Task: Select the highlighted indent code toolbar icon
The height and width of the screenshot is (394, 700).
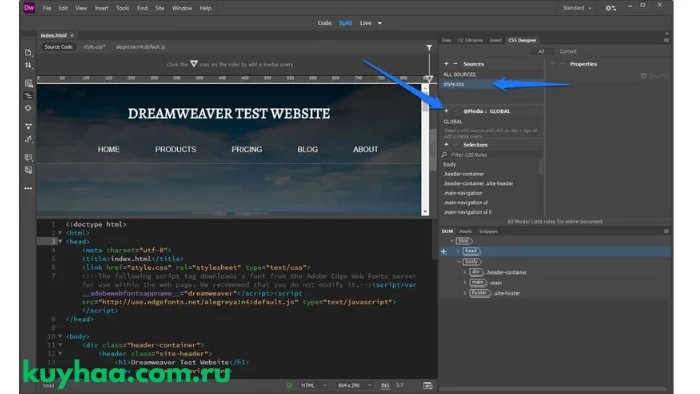Action: 28,96
